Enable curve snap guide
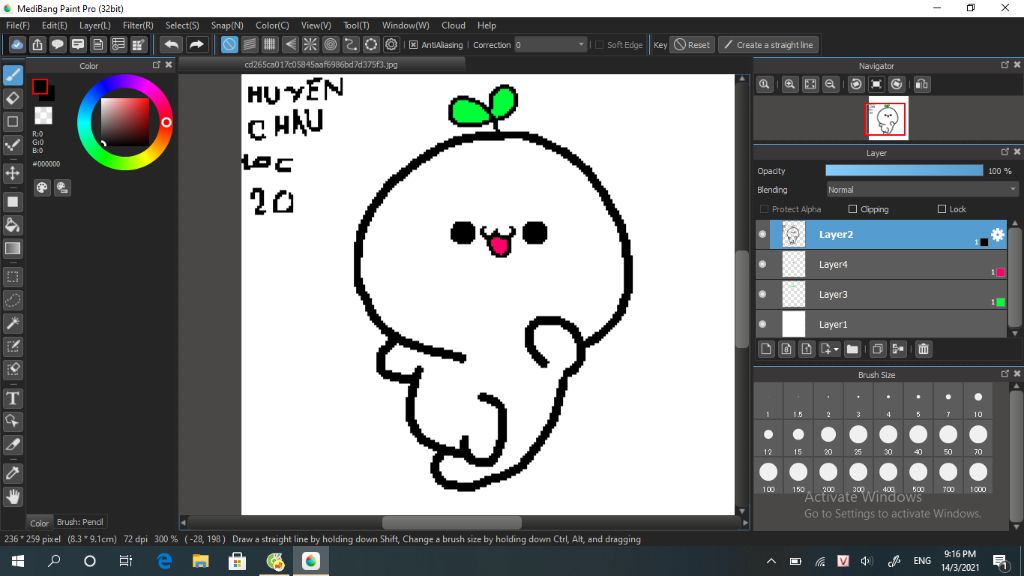 point(351,44)
